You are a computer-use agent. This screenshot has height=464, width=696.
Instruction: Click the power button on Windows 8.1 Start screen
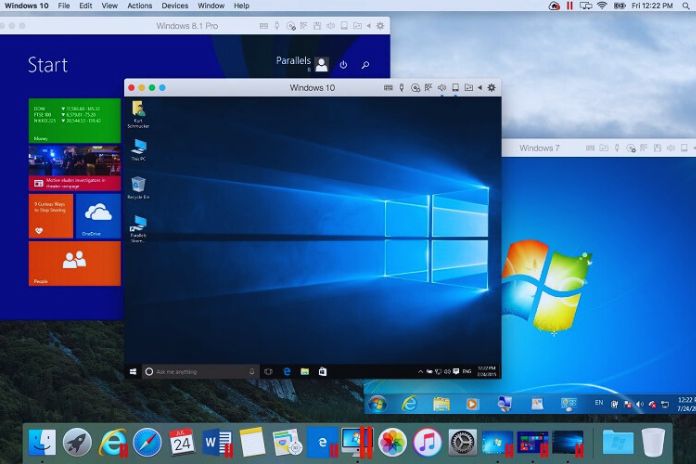tap(343, 65)
